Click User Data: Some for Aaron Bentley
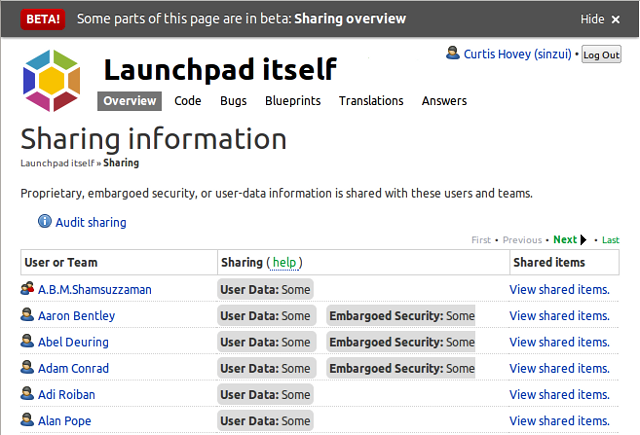The width and height of the screenshot is (640, 435). coord(267,316)
